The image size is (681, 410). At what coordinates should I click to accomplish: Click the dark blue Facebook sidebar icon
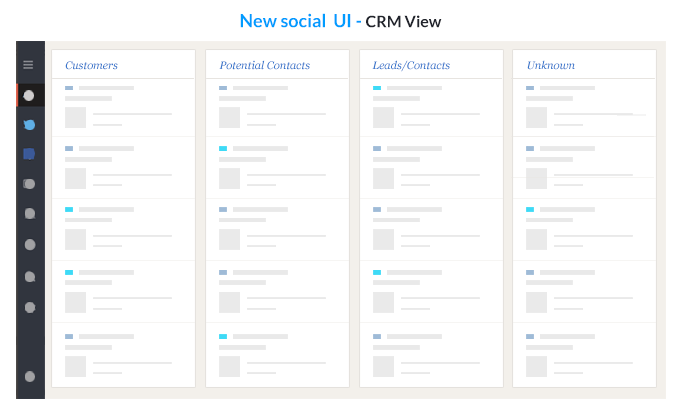coord(29,154)
